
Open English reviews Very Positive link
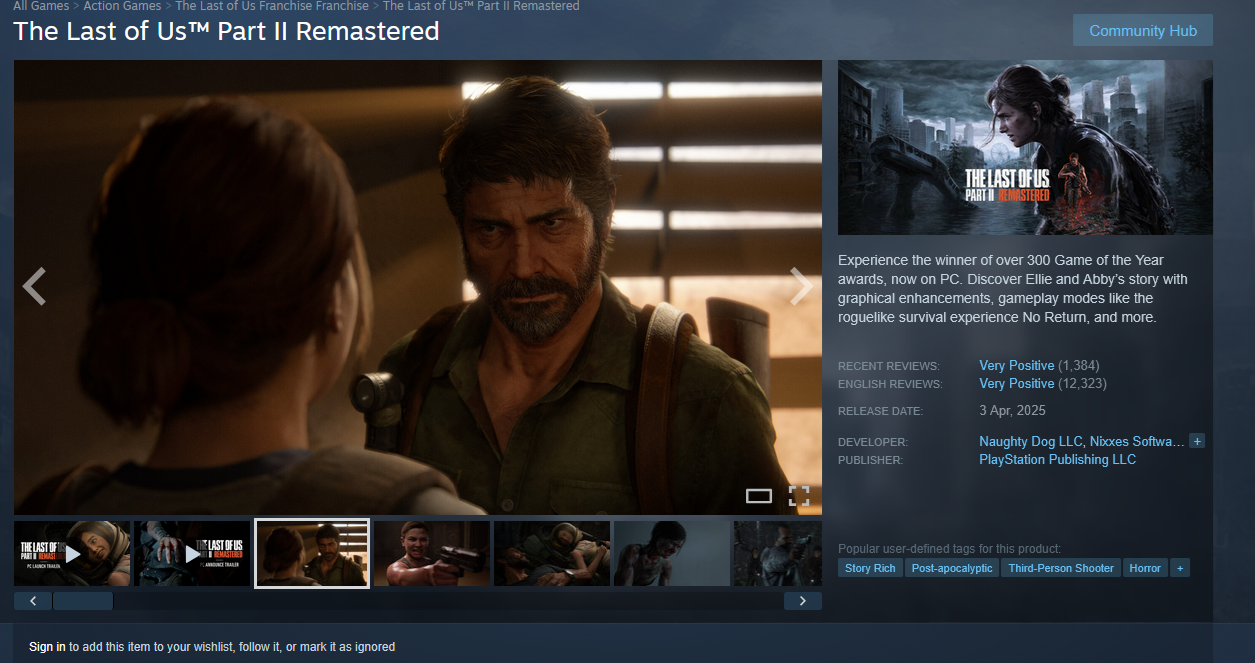1017,384
